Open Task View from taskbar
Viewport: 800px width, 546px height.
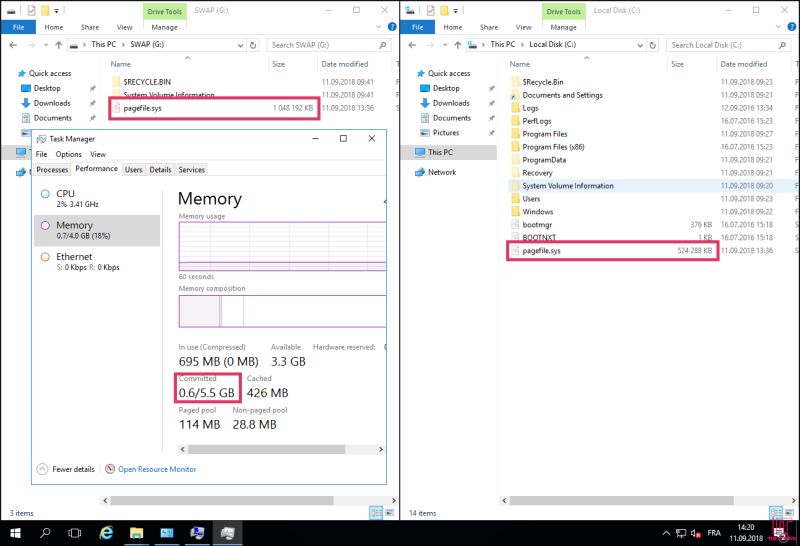tap(75, 533)
